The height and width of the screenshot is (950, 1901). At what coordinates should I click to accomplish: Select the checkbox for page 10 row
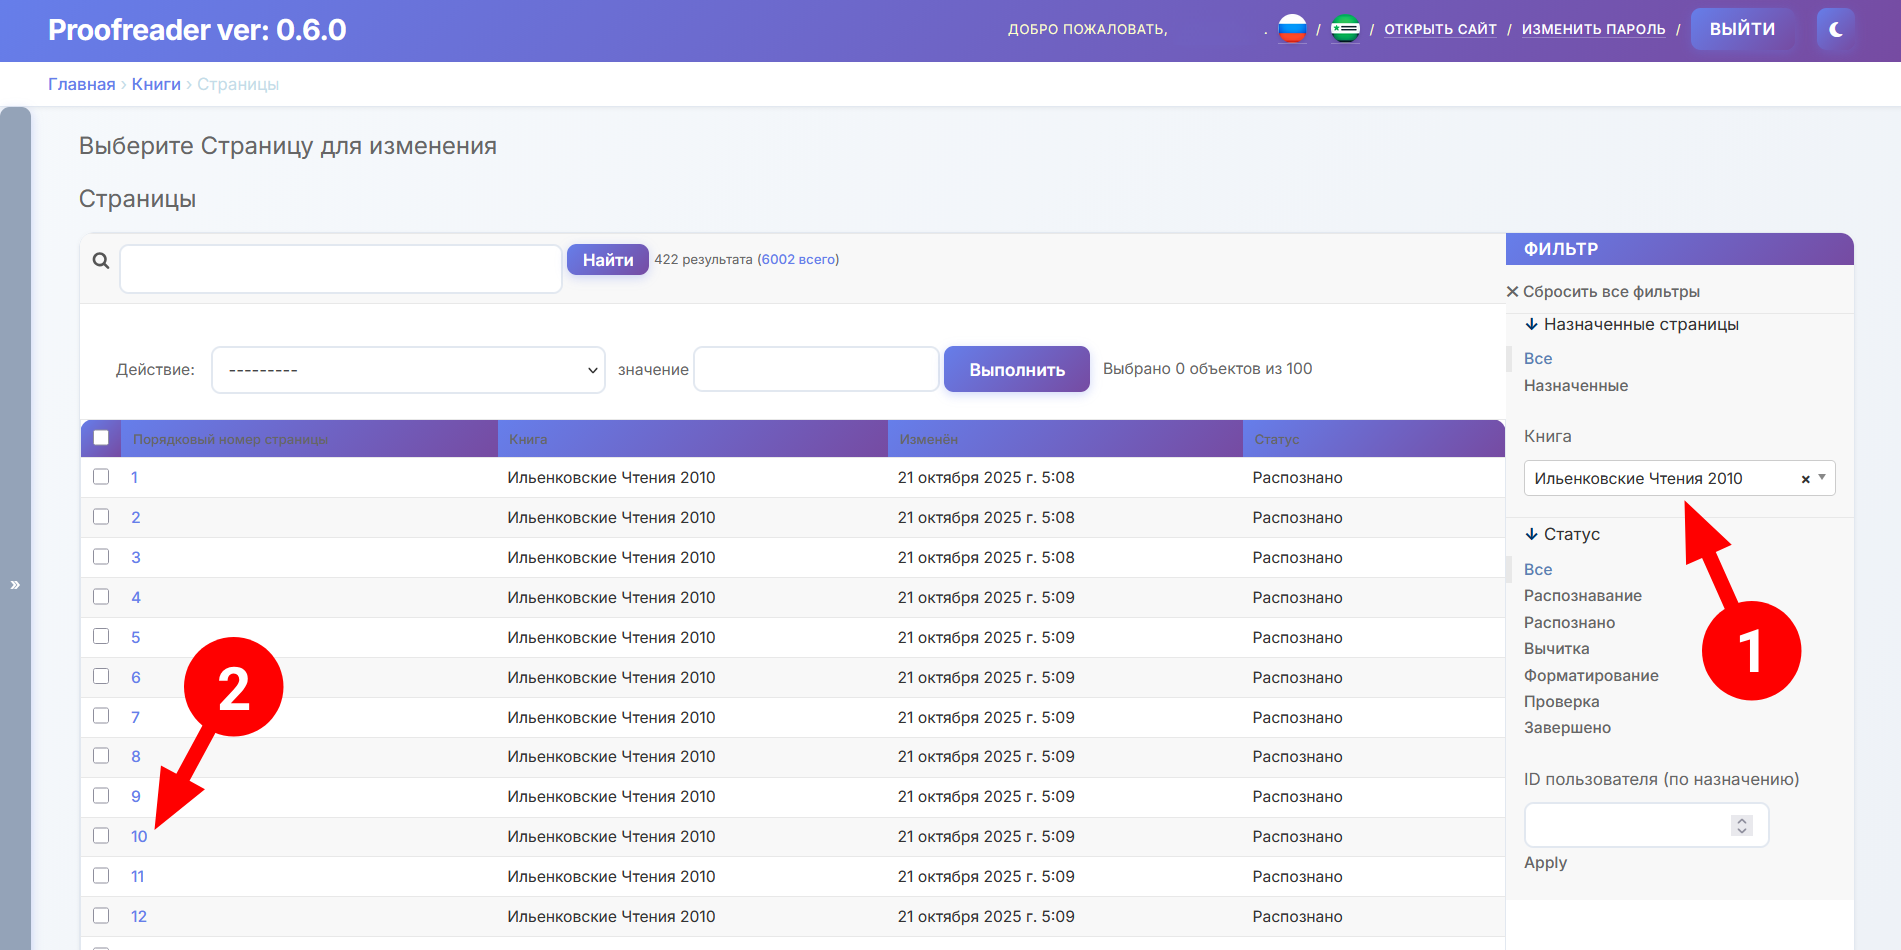click(101, 836)
